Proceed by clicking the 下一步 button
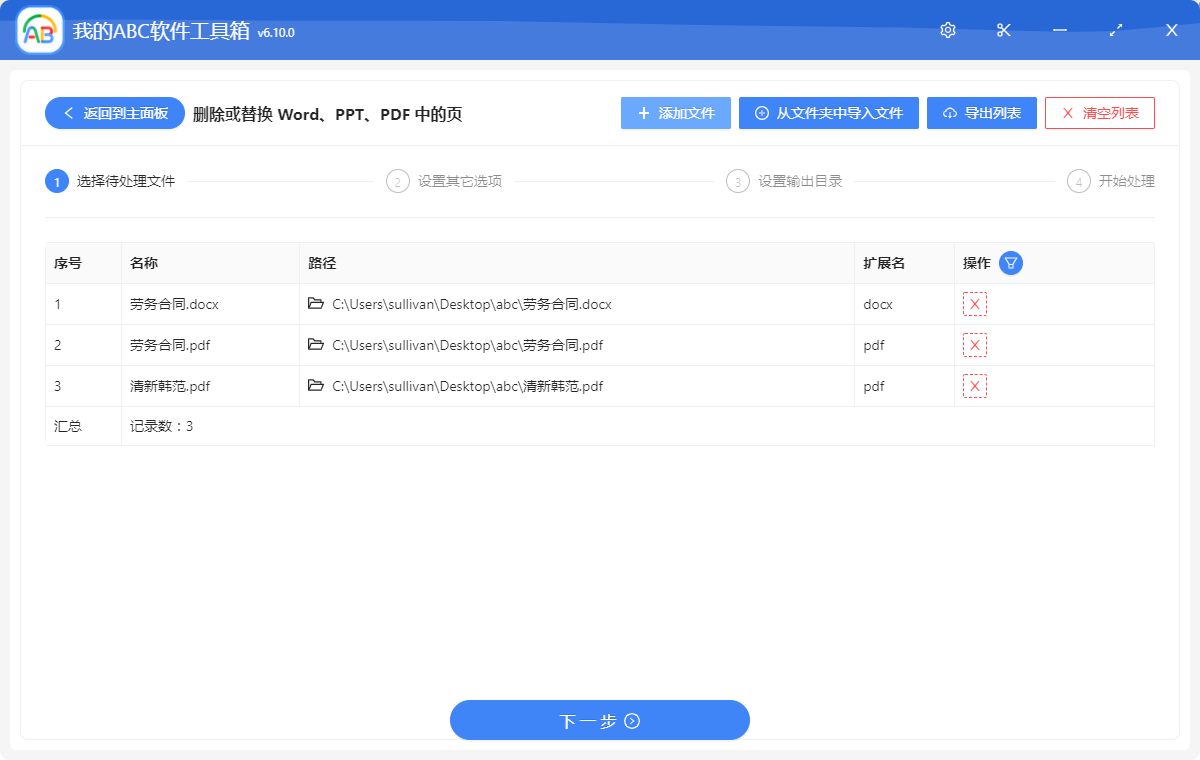This screenshot has width=1200, height=760. pos(599,720)
